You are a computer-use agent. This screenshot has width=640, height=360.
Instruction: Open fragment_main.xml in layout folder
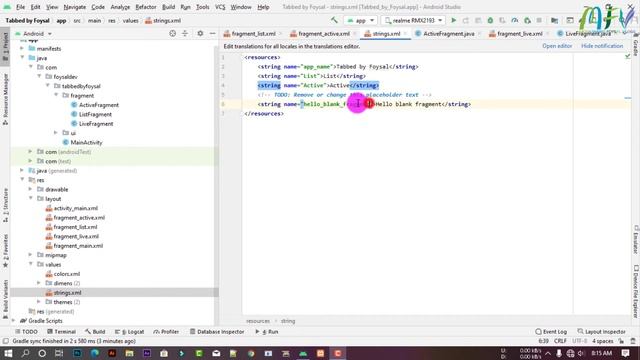[78, 245]
